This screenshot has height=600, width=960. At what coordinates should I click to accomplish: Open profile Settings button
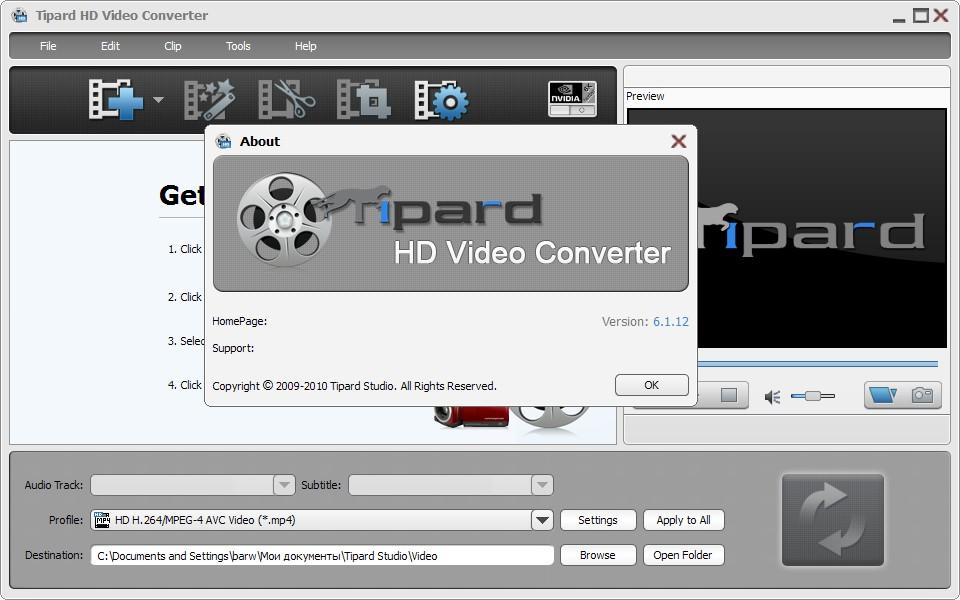pos(598,520)
